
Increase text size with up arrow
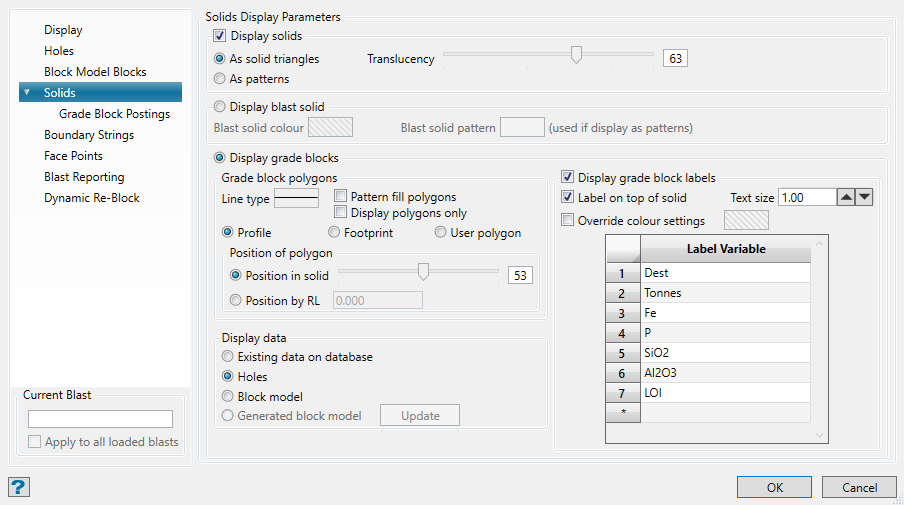846,198
